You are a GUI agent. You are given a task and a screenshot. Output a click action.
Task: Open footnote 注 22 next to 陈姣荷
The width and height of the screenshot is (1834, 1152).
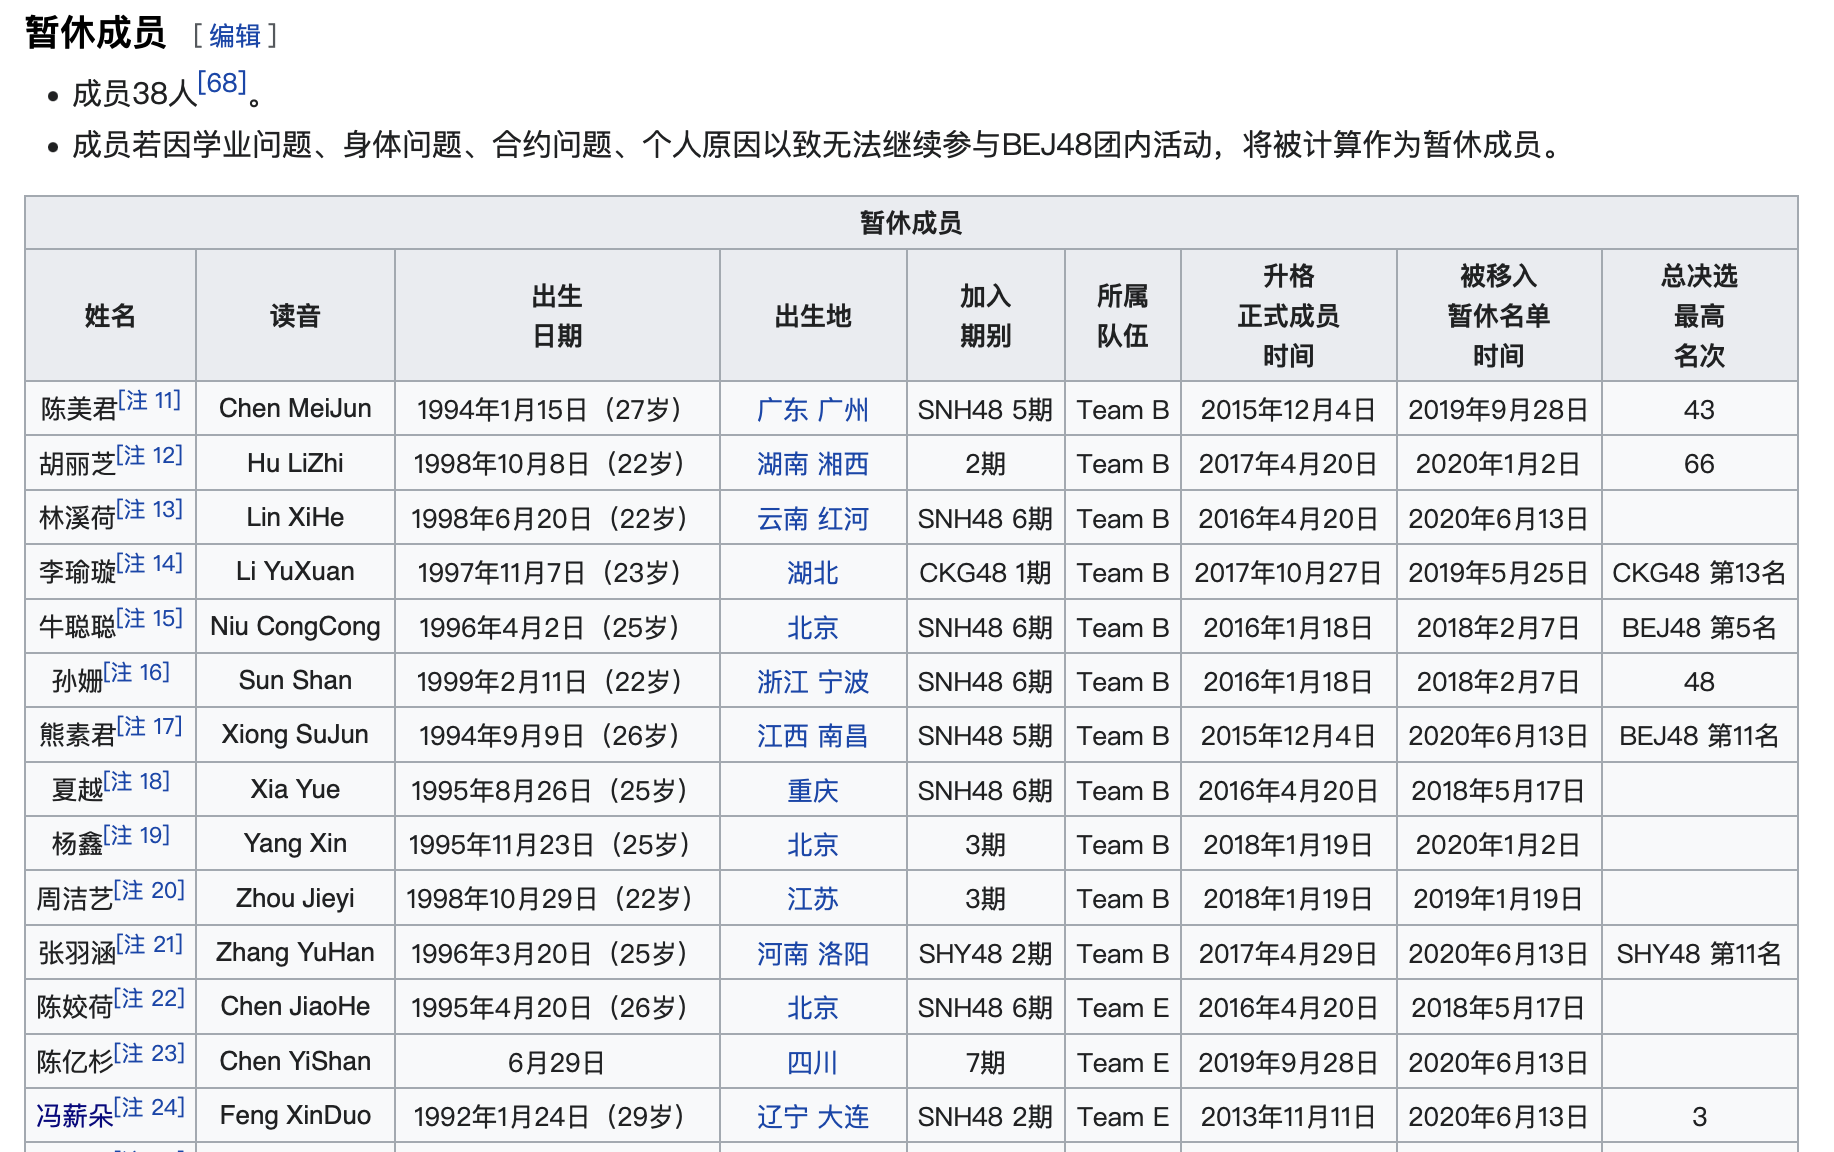coord(150,998)
